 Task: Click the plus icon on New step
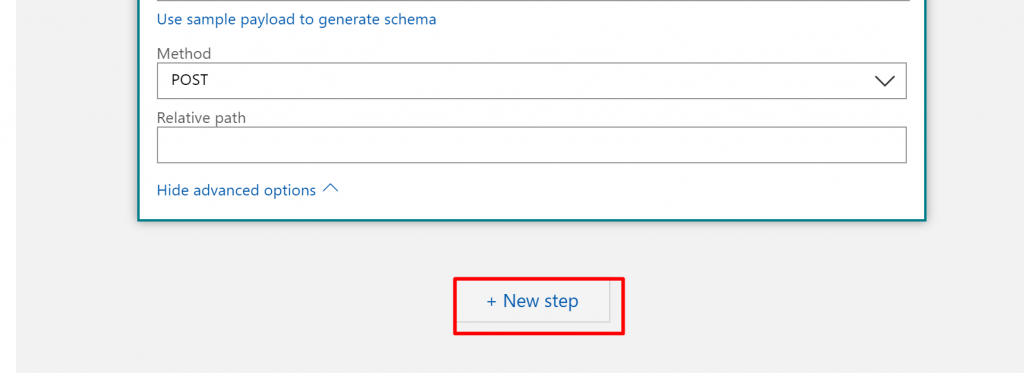coord(492,302)
